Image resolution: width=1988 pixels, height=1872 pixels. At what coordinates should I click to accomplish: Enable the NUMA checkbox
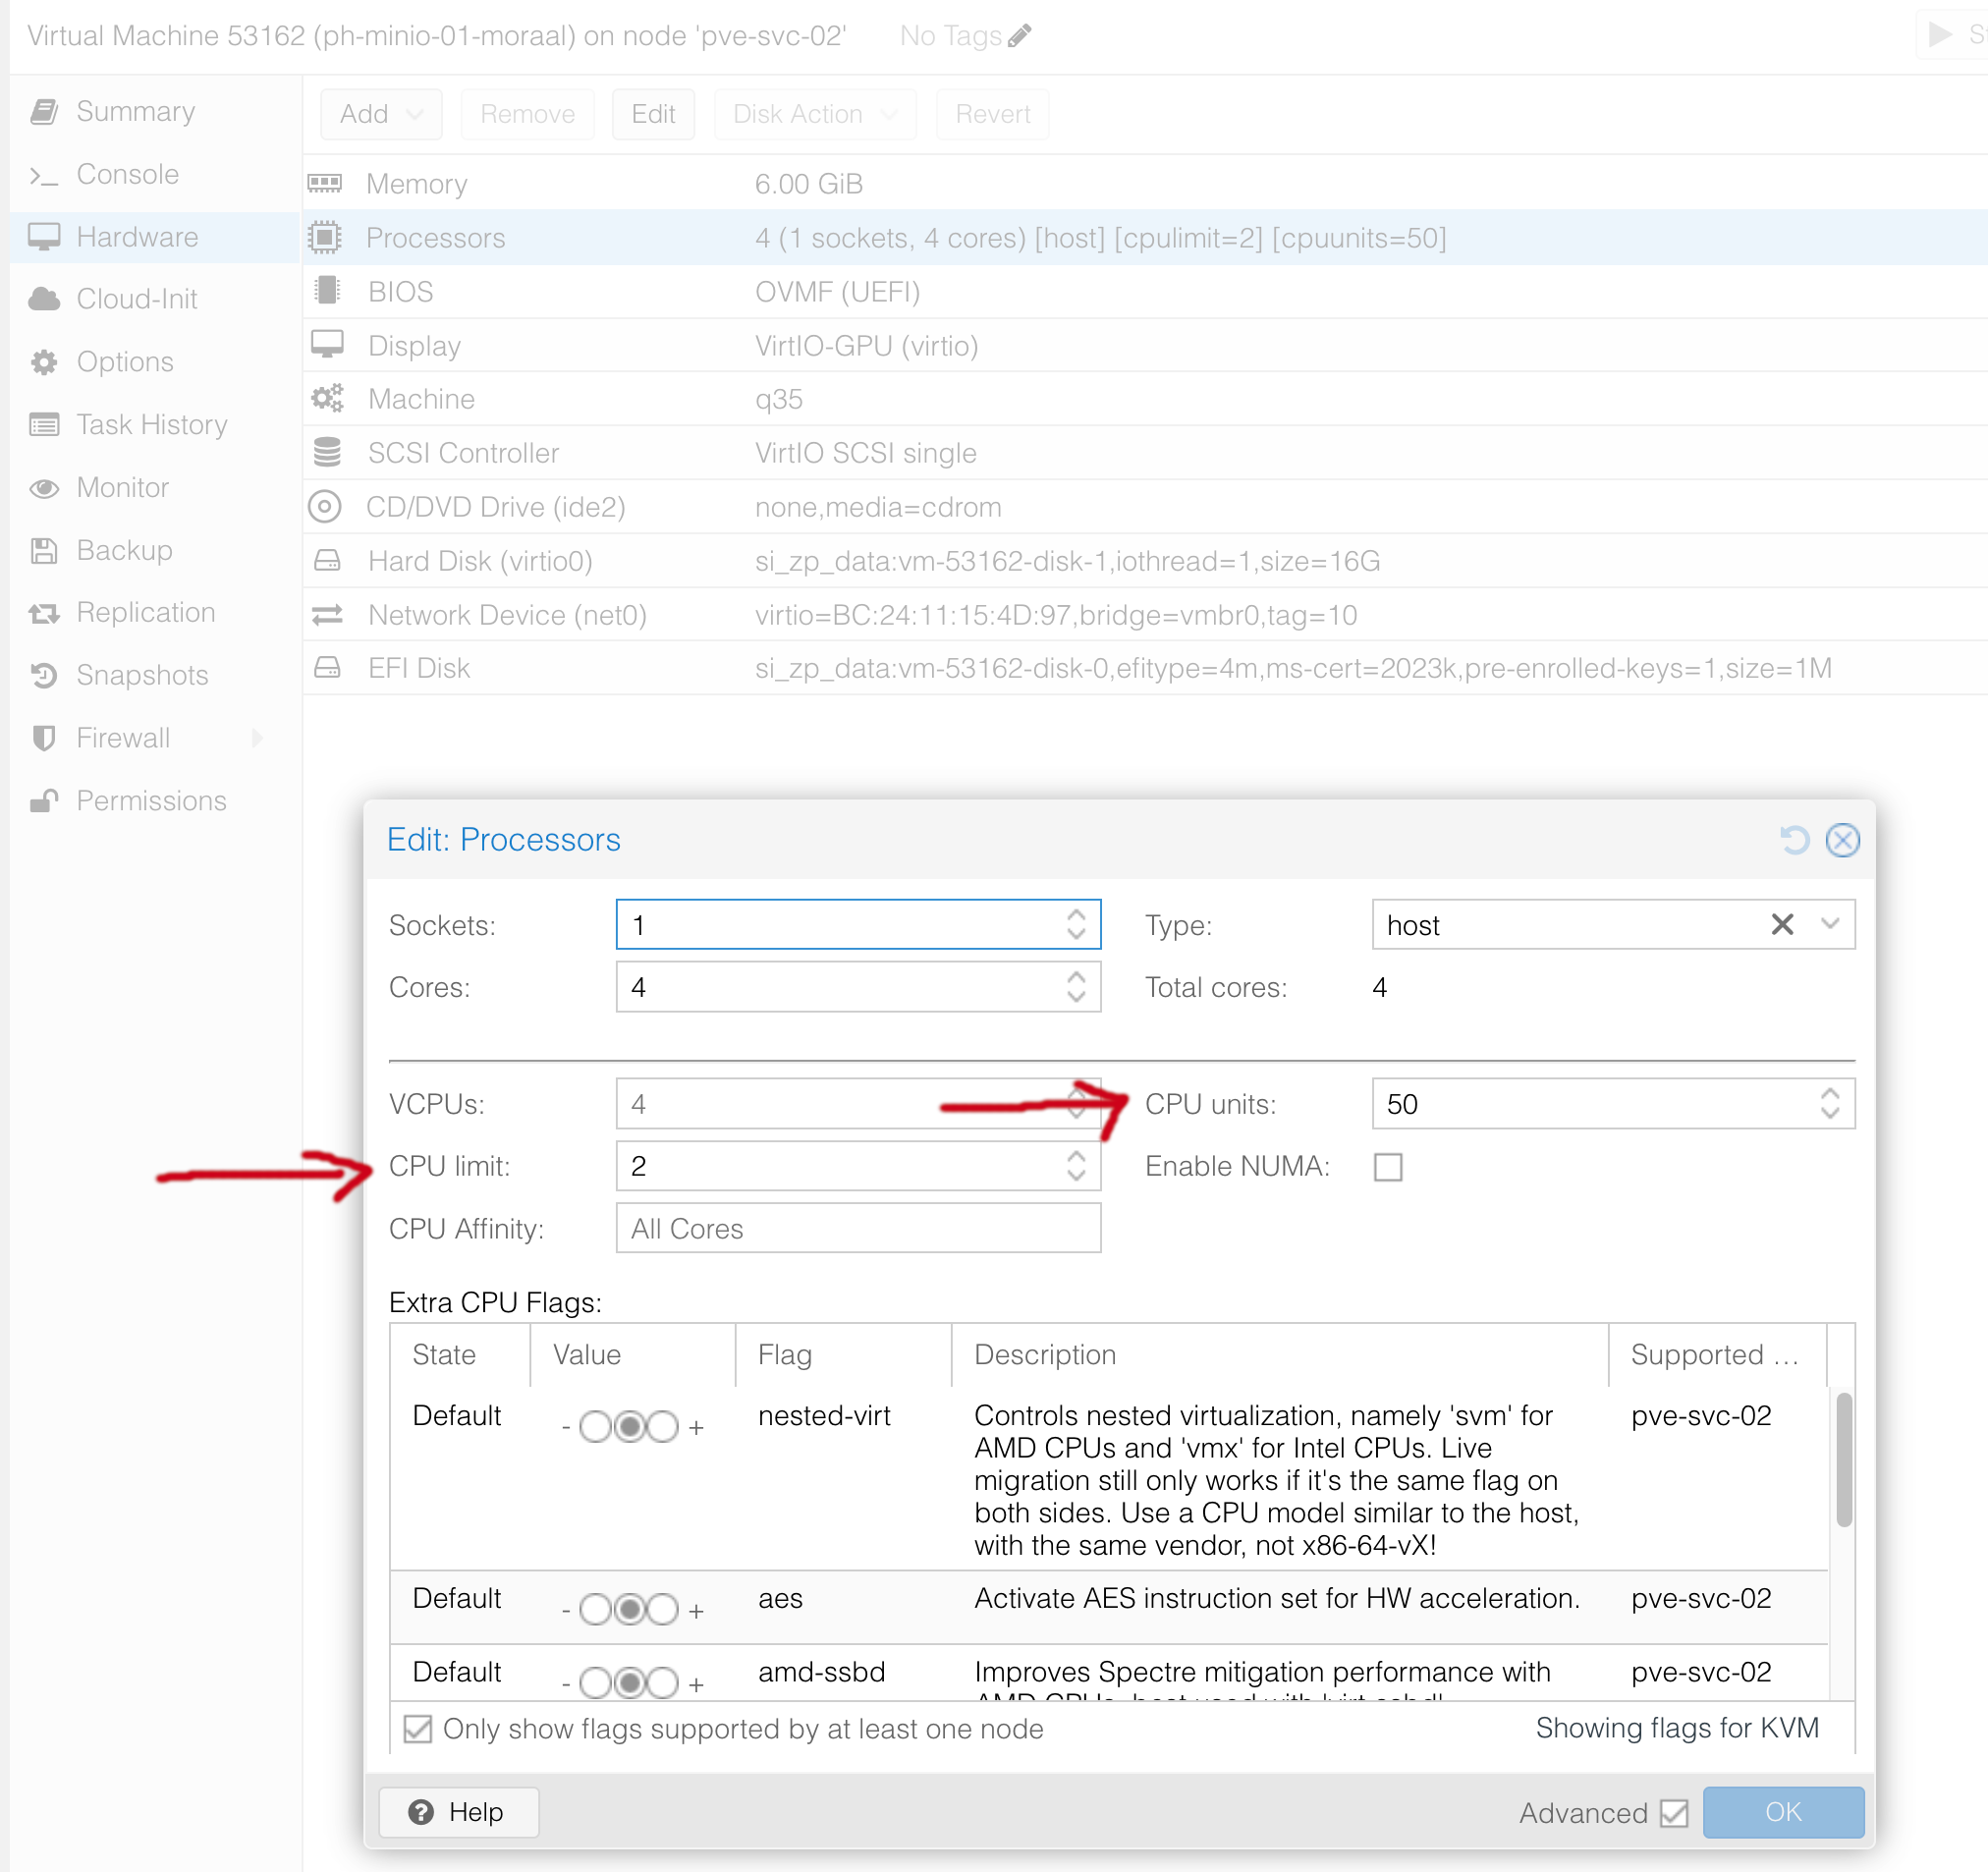1388,1167
